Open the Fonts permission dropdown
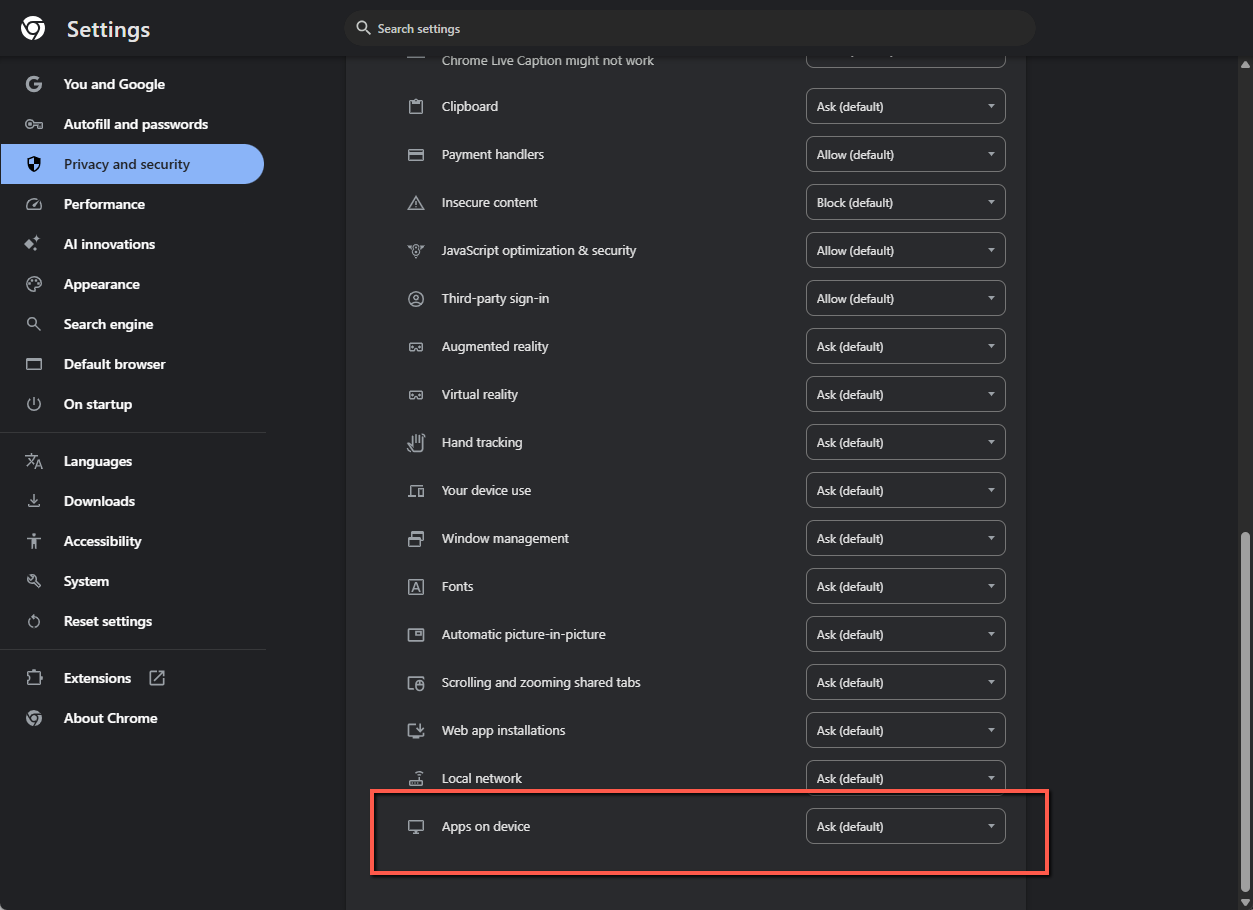The height and width of the screenshot is (910, 1253). pyautogui.click(x=905, y=586)
